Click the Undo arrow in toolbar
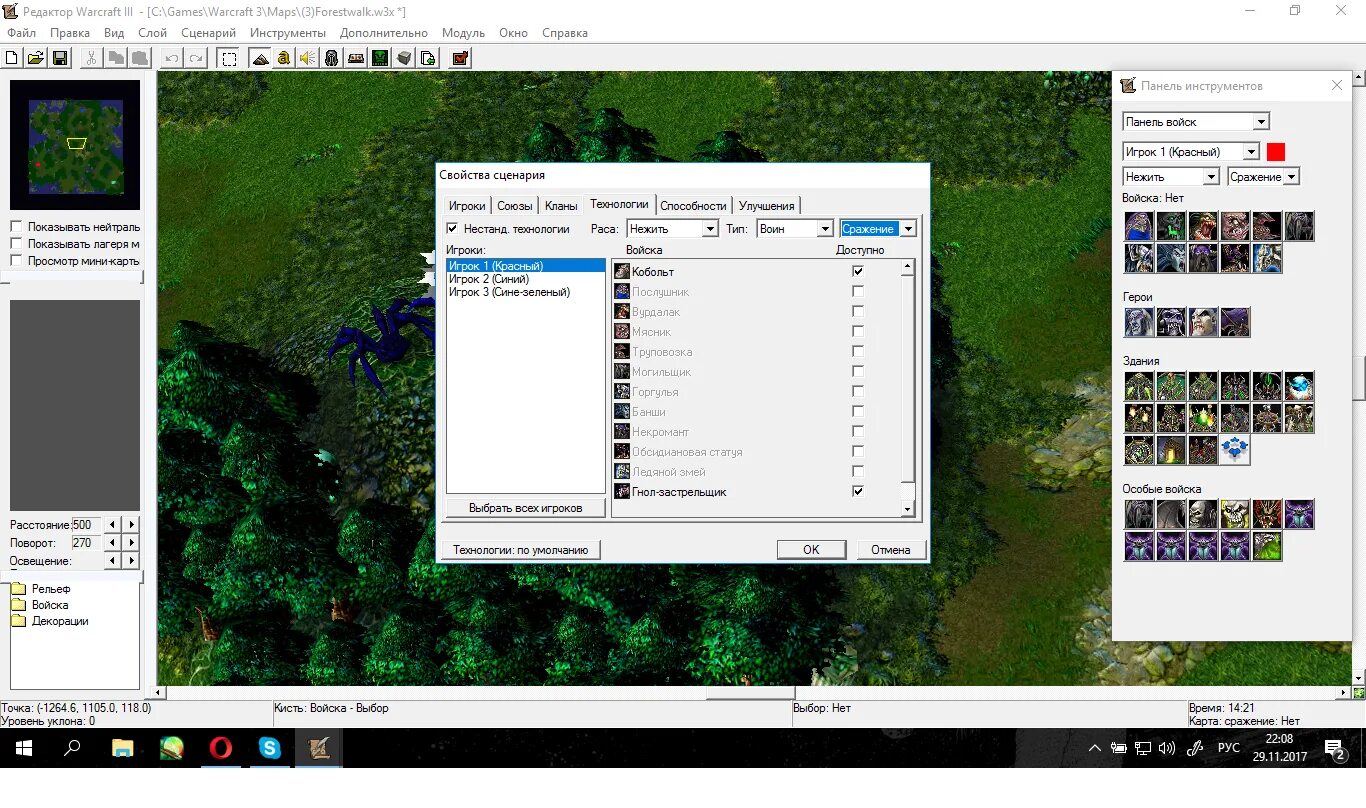1366x808 pixels. pyautogui.click(x=172, y=58)
